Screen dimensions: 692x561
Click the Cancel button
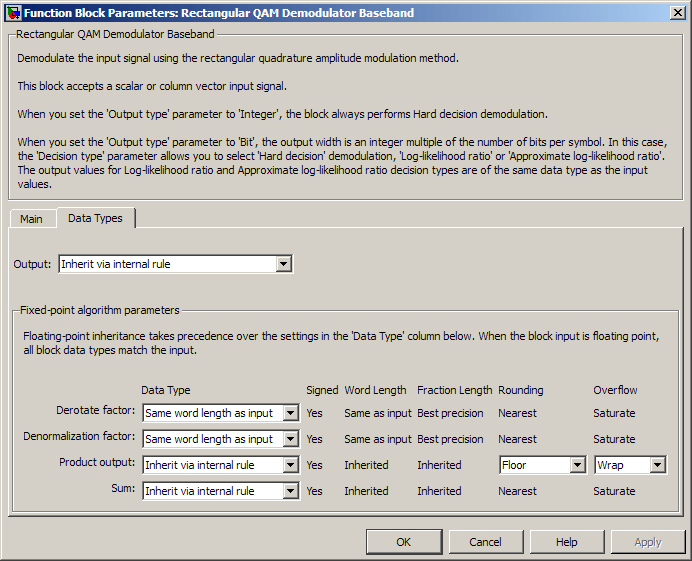click(x=485, y=542)
